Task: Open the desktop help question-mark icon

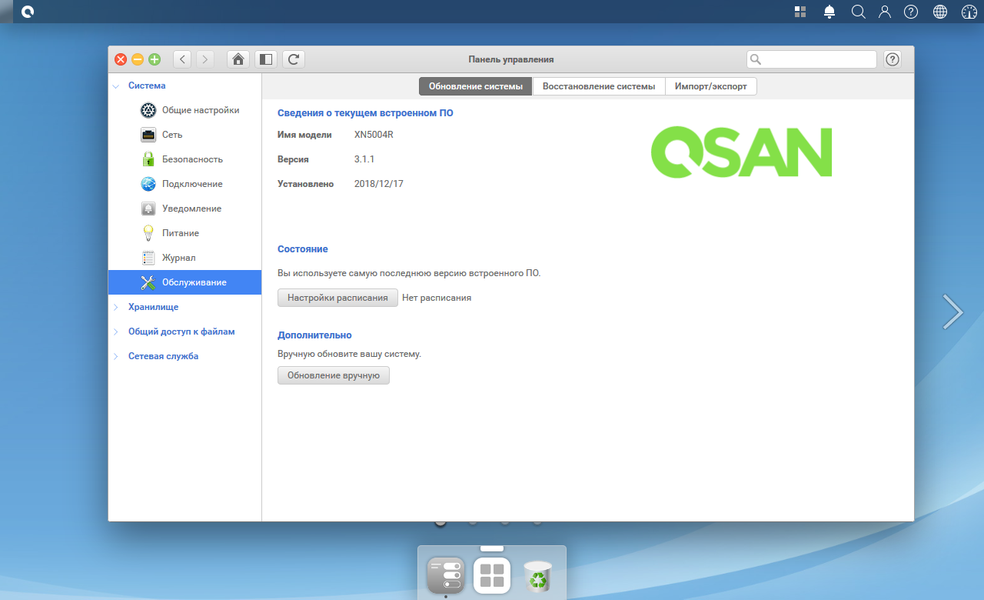Action: [911, 11]
